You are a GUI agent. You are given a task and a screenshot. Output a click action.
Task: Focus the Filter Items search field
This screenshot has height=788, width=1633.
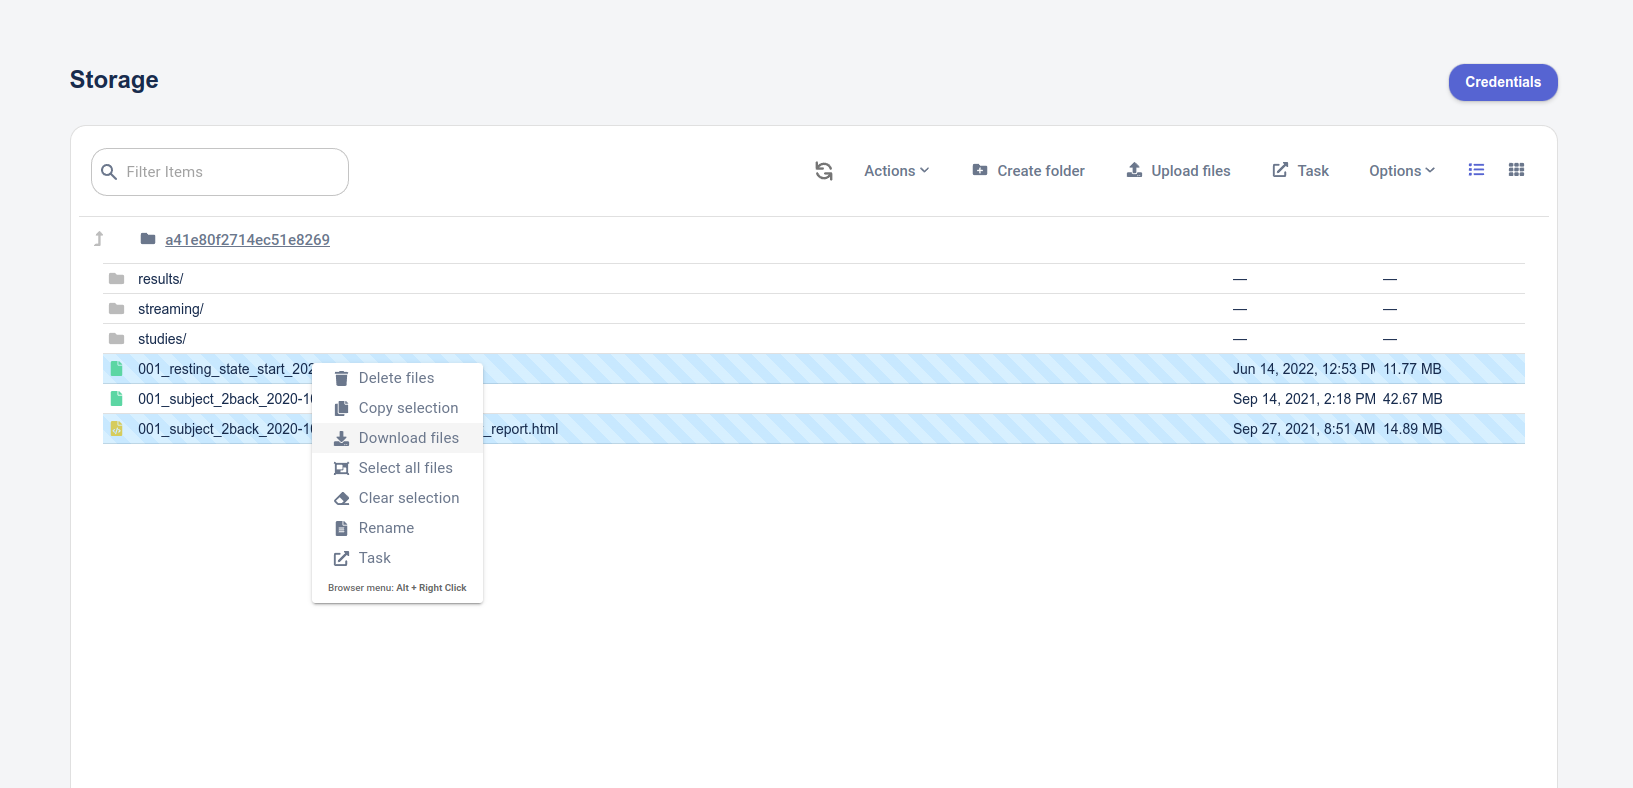(x=220, y=172)
